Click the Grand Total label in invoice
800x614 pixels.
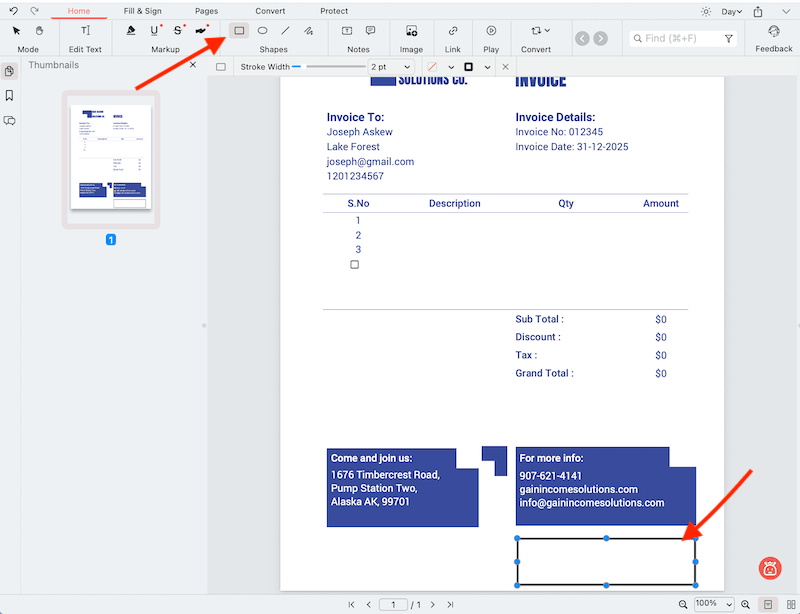(544, 373)
